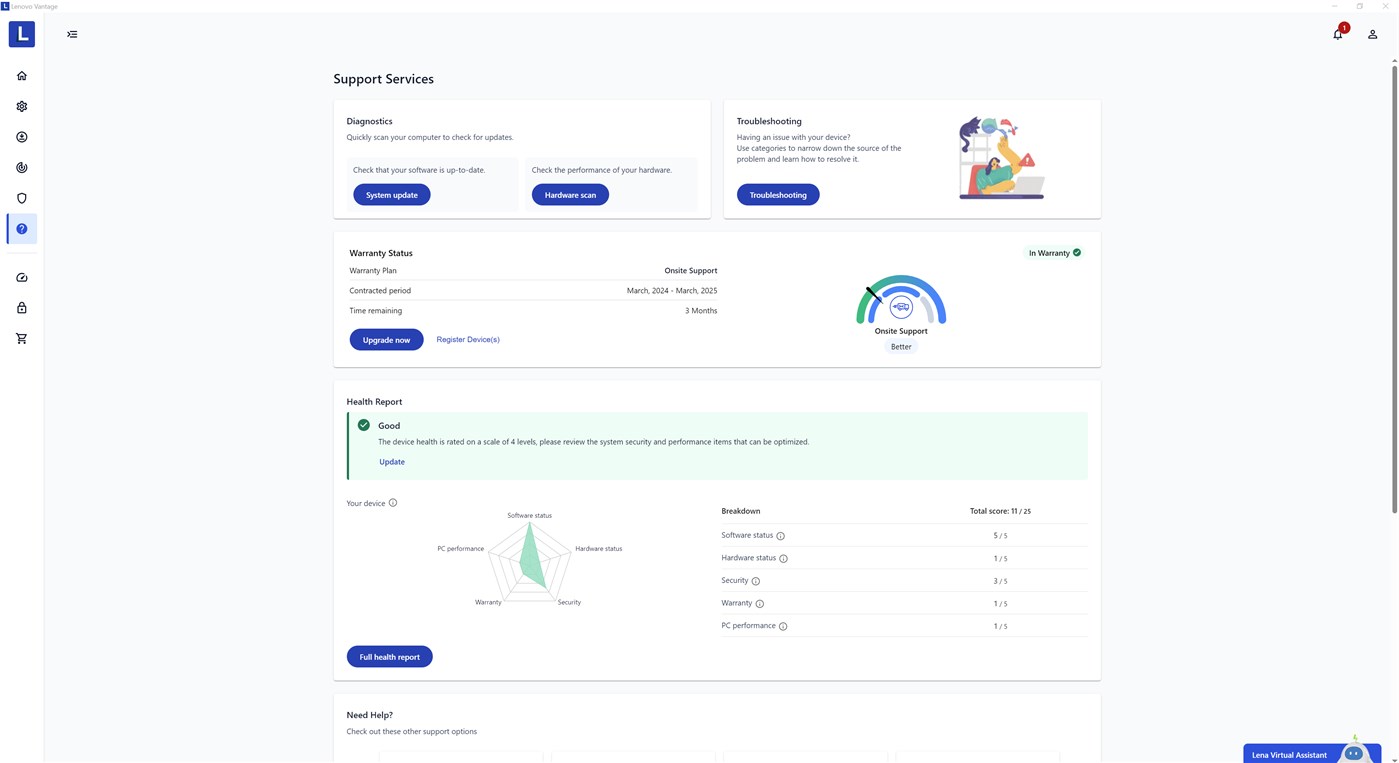Open Lena Virtual Assistant chat
The image size is (1399, 763).
click(x=1311, y=754)
